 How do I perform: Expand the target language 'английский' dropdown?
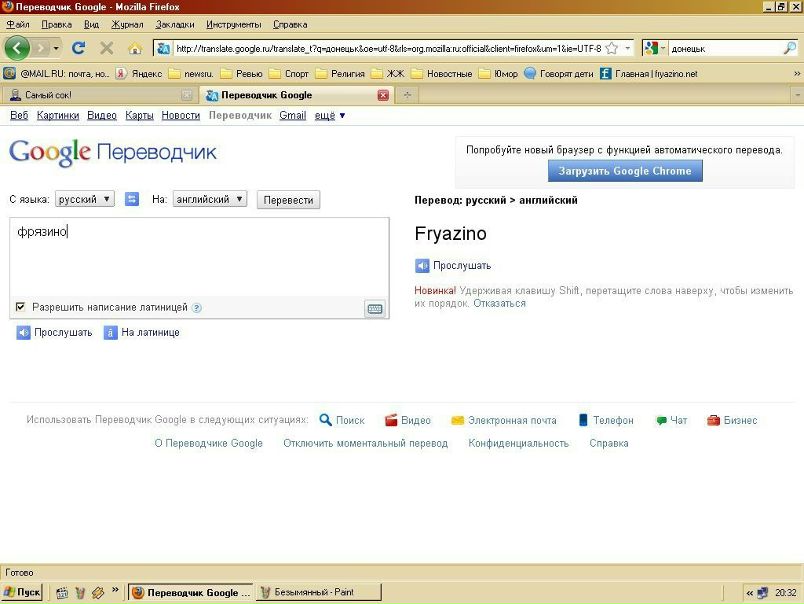(210, 199)
